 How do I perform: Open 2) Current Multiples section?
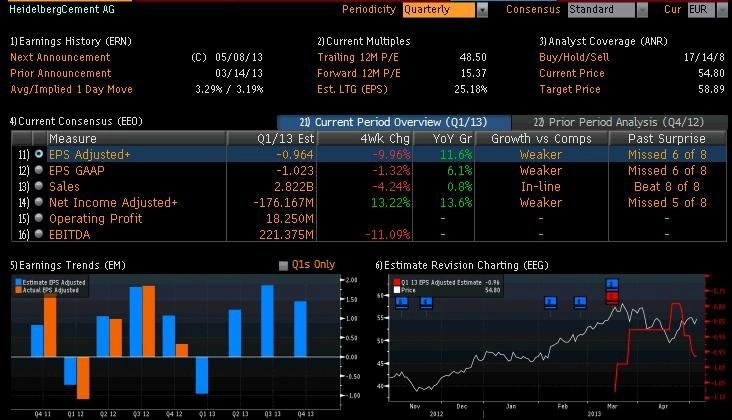click(x=364, y=42)
